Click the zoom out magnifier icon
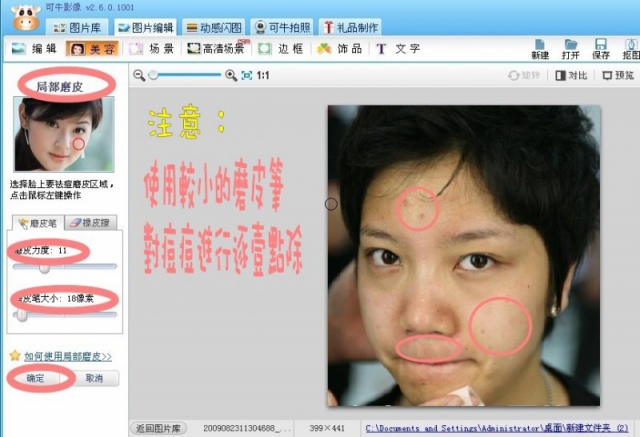The height and width of the screenshot is (437, 640). click(x=139, y=75)
